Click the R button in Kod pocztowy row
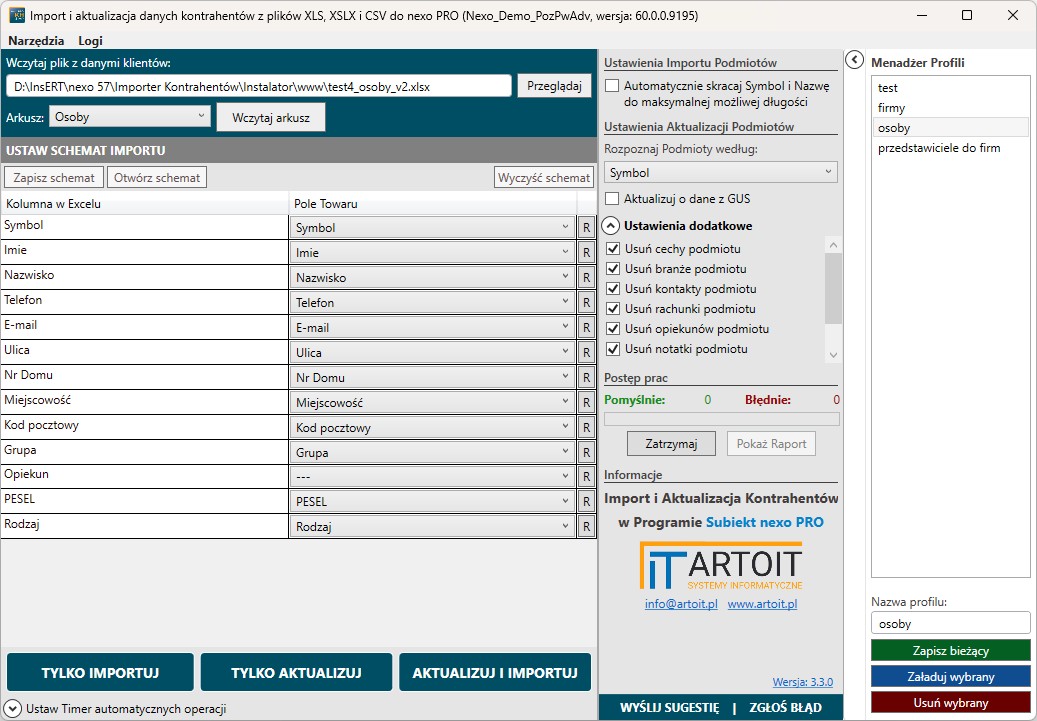Screen dimensions: 1037x721 coord(586,428)
